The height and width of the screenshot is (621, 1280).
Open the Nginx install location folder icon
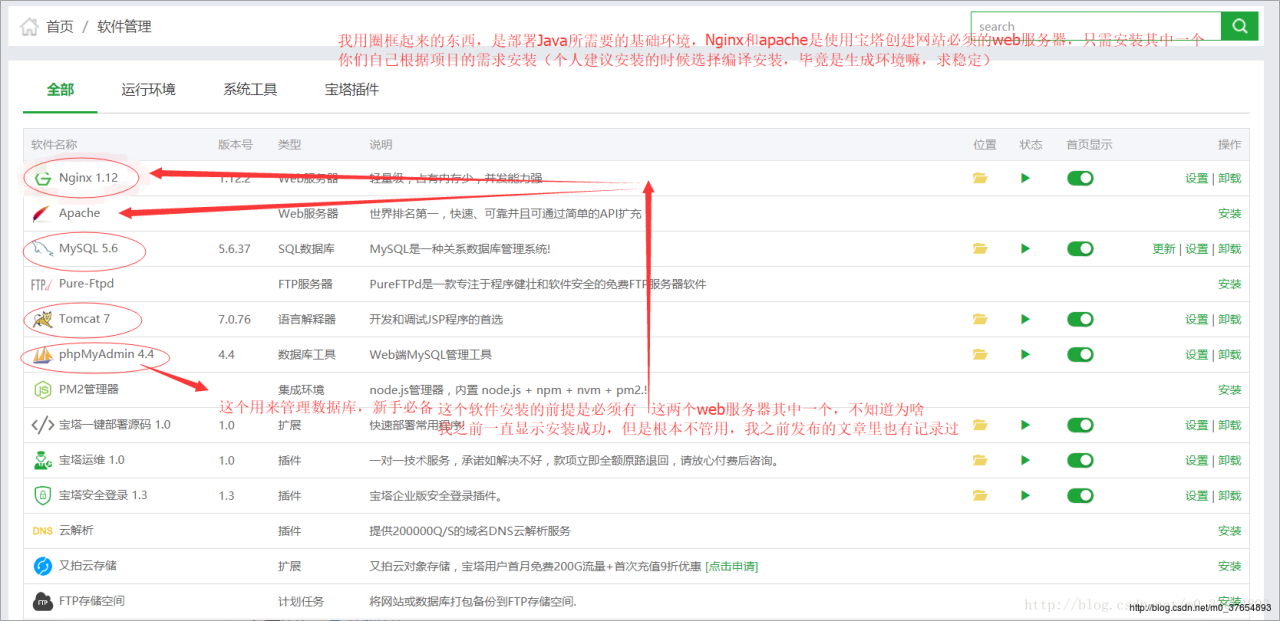click(x=980, y=178)
